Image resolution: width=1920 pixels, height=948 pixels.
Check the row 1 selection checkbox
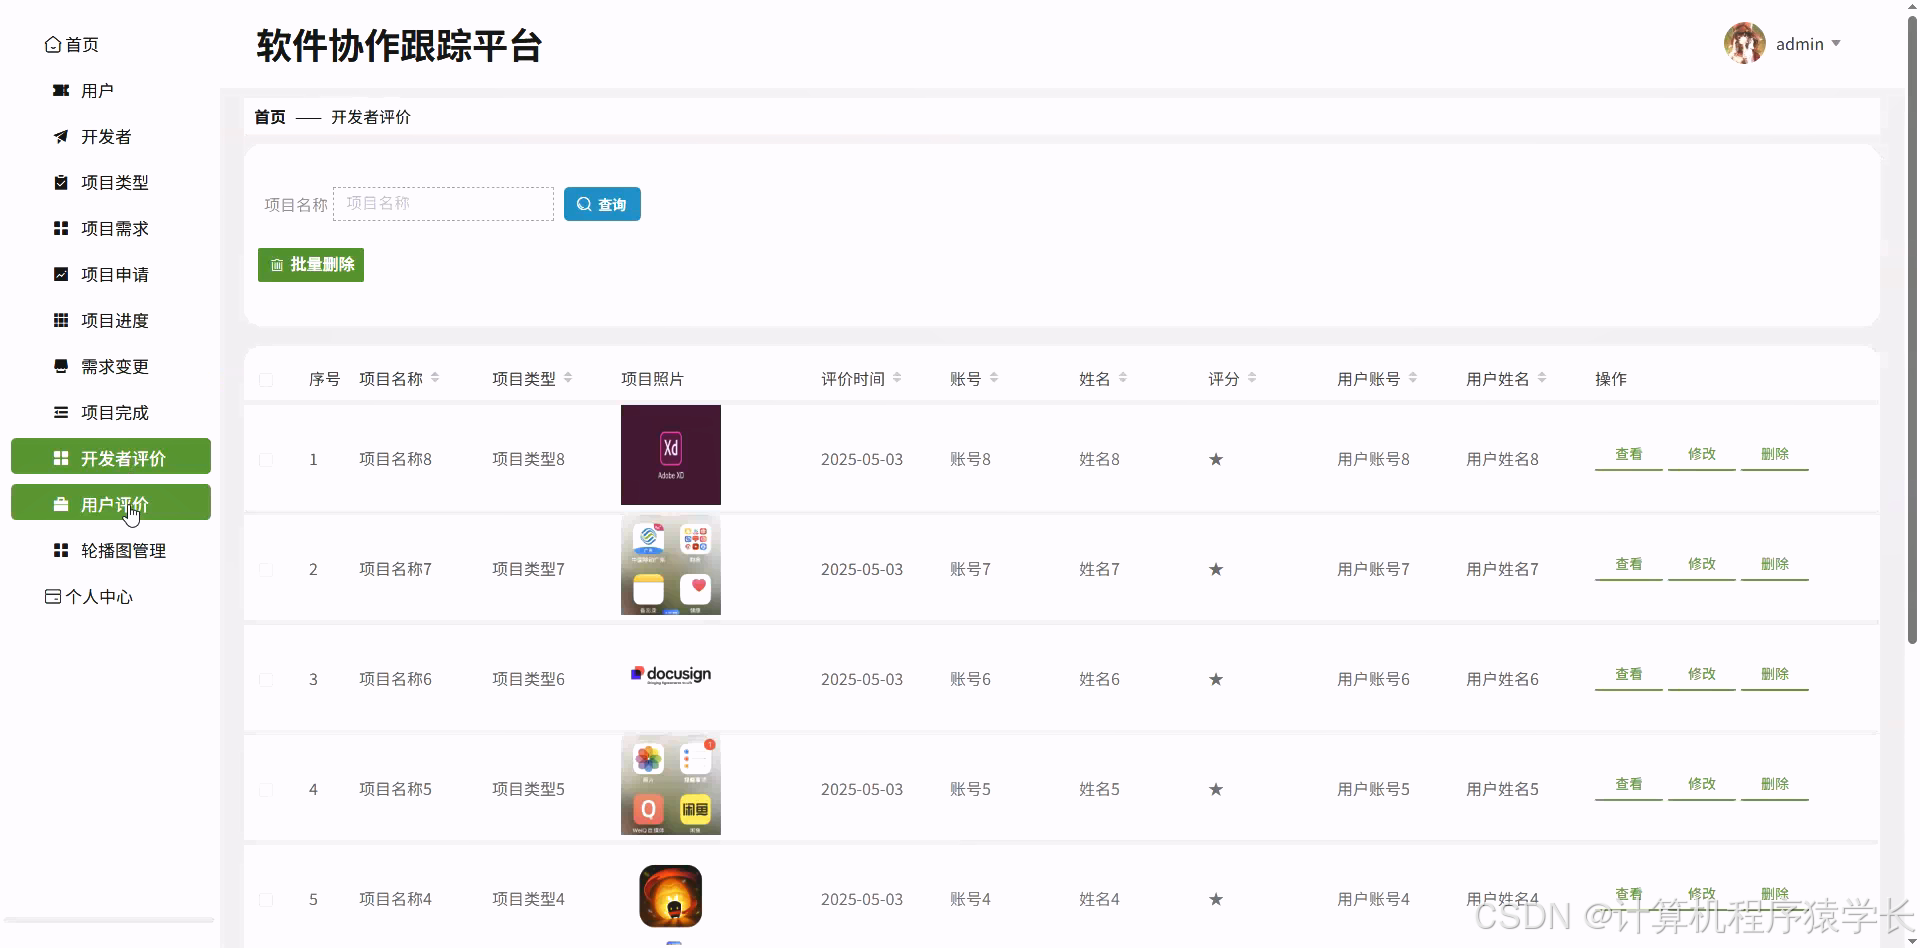click(x=266, y=459)
